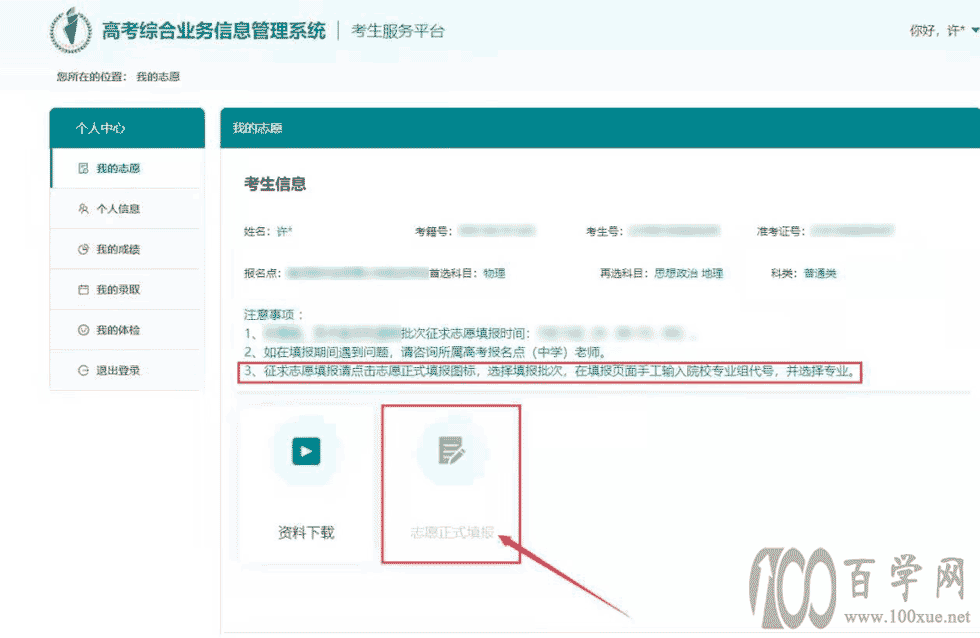This screenshot has width=980, height=638.
Task: Click the 我的录取 calendar icon
Action: click(83, 289)
